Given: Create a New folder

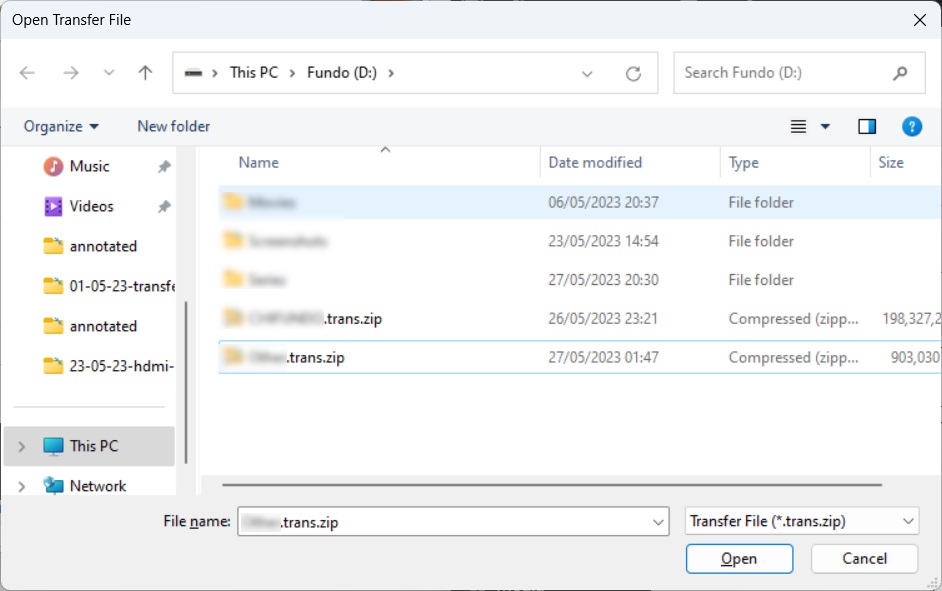Looking at the screenshot, I should pyautogui.click(x=173, y=126).
